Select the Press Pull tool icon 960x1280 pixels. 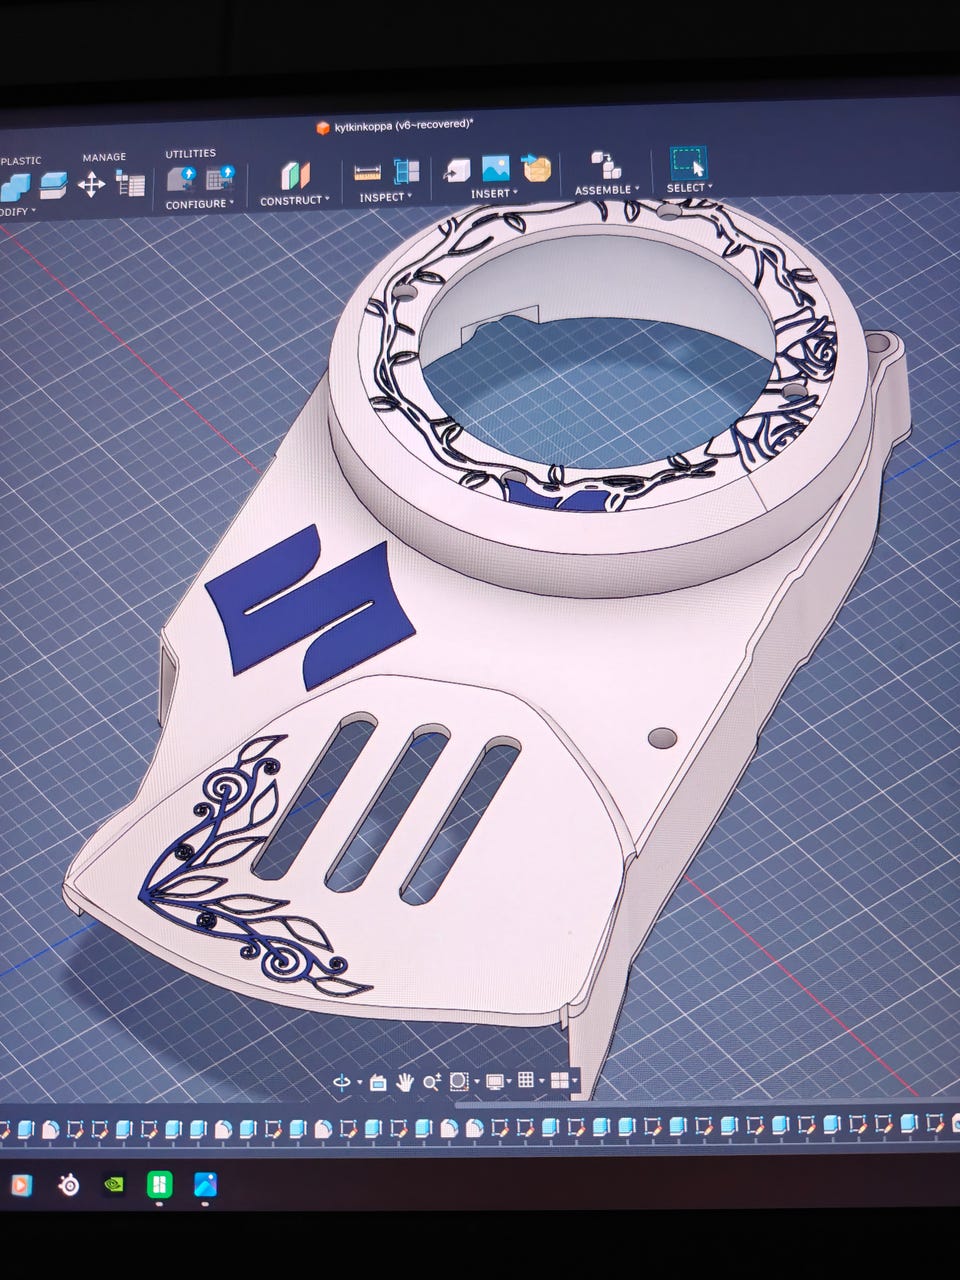(x=52, y=184)
